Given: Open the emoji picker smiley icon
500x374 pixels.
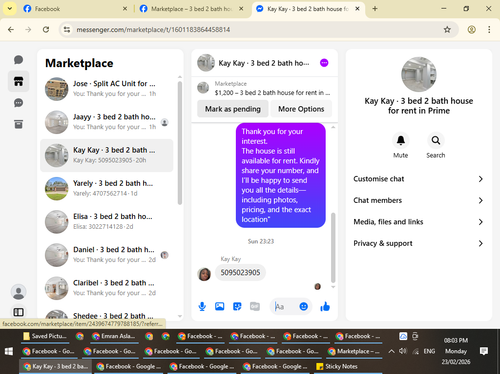Looking at the screenshot, I should [303, 306].
